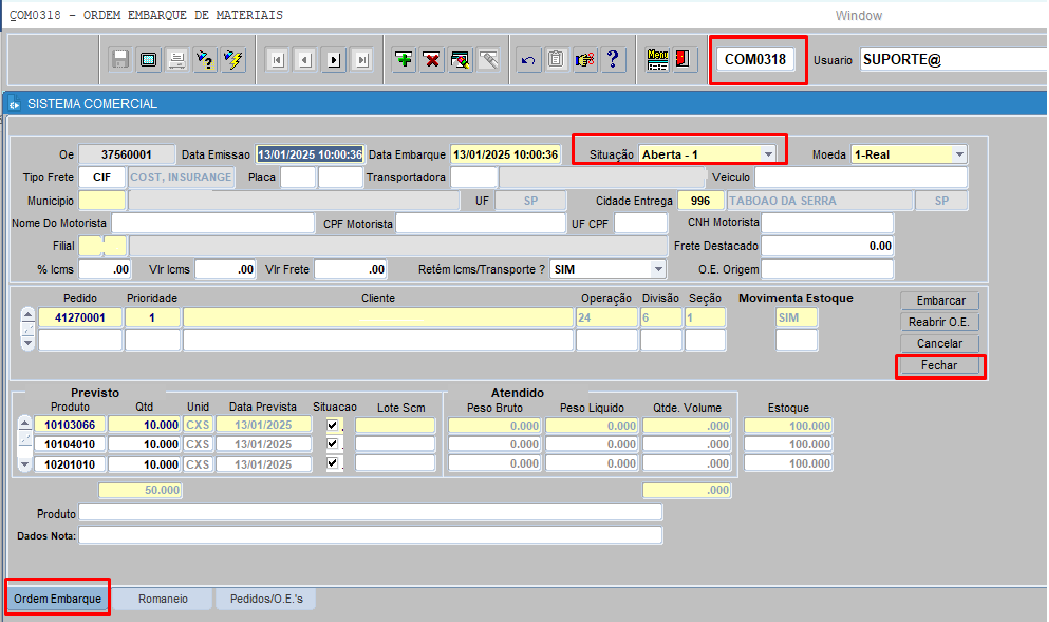
Task: Toggle Situacao checkbox for product 10201010
Action: coord(332,463)
